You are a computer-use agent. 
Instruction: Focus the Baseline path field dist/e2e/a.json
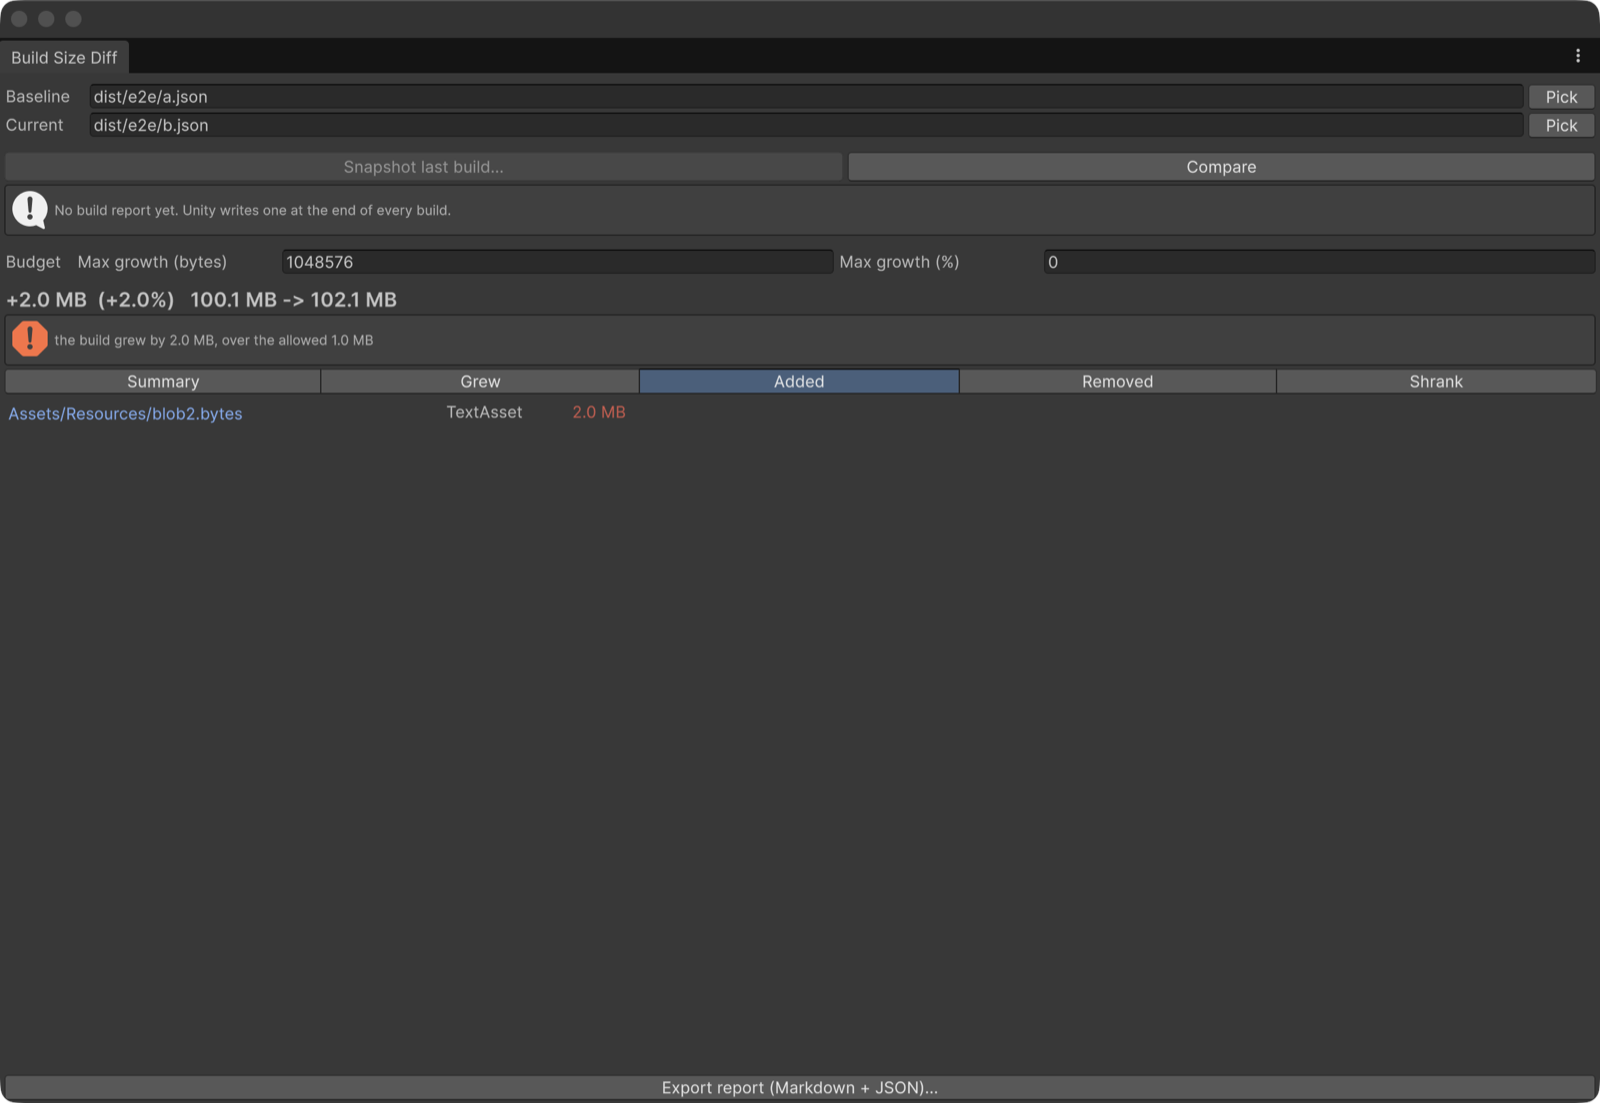tap(806, 96)
